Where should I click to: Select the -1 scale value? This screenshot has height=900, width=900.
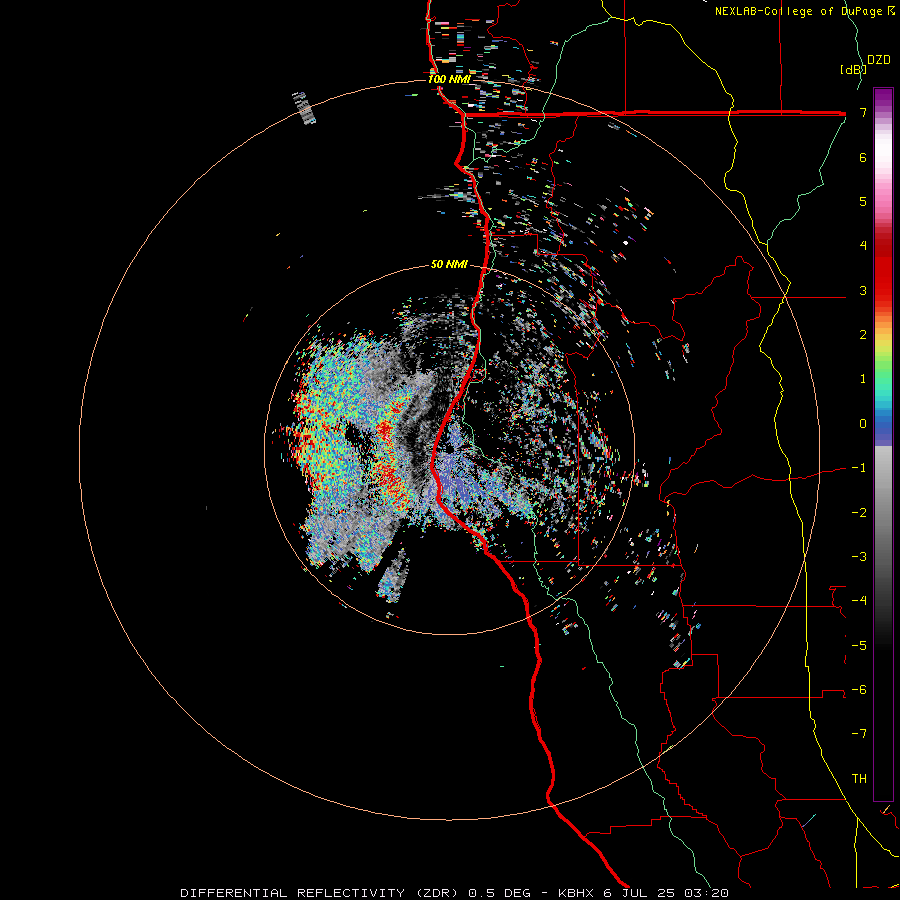point(859,468)
